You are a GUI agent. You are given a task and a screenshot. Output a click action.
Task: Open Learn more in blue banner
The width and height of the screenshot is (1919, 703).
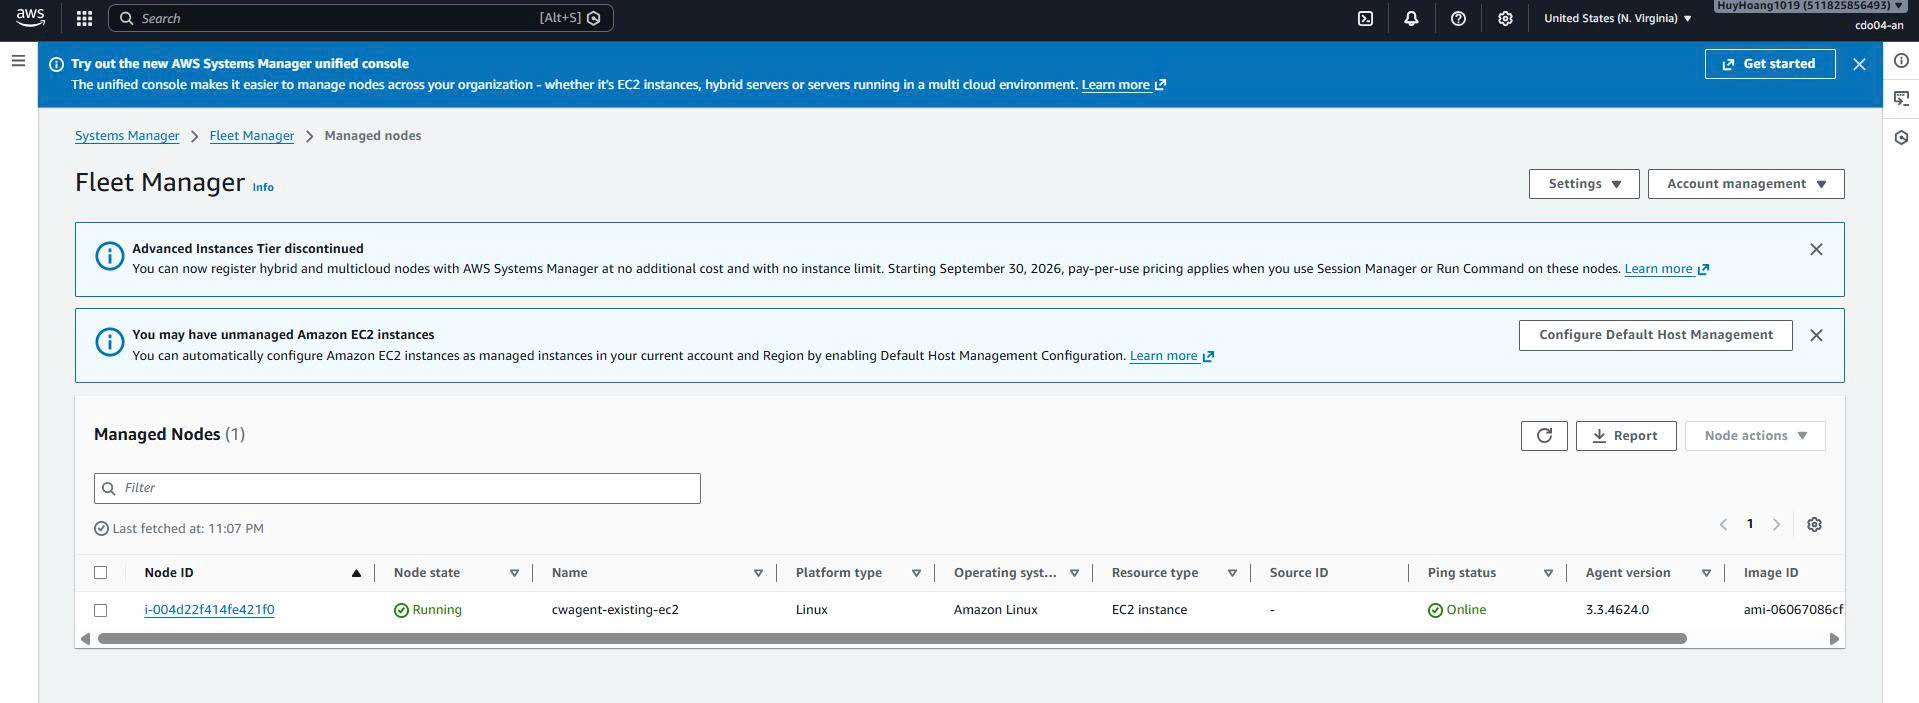[1123, 85]
